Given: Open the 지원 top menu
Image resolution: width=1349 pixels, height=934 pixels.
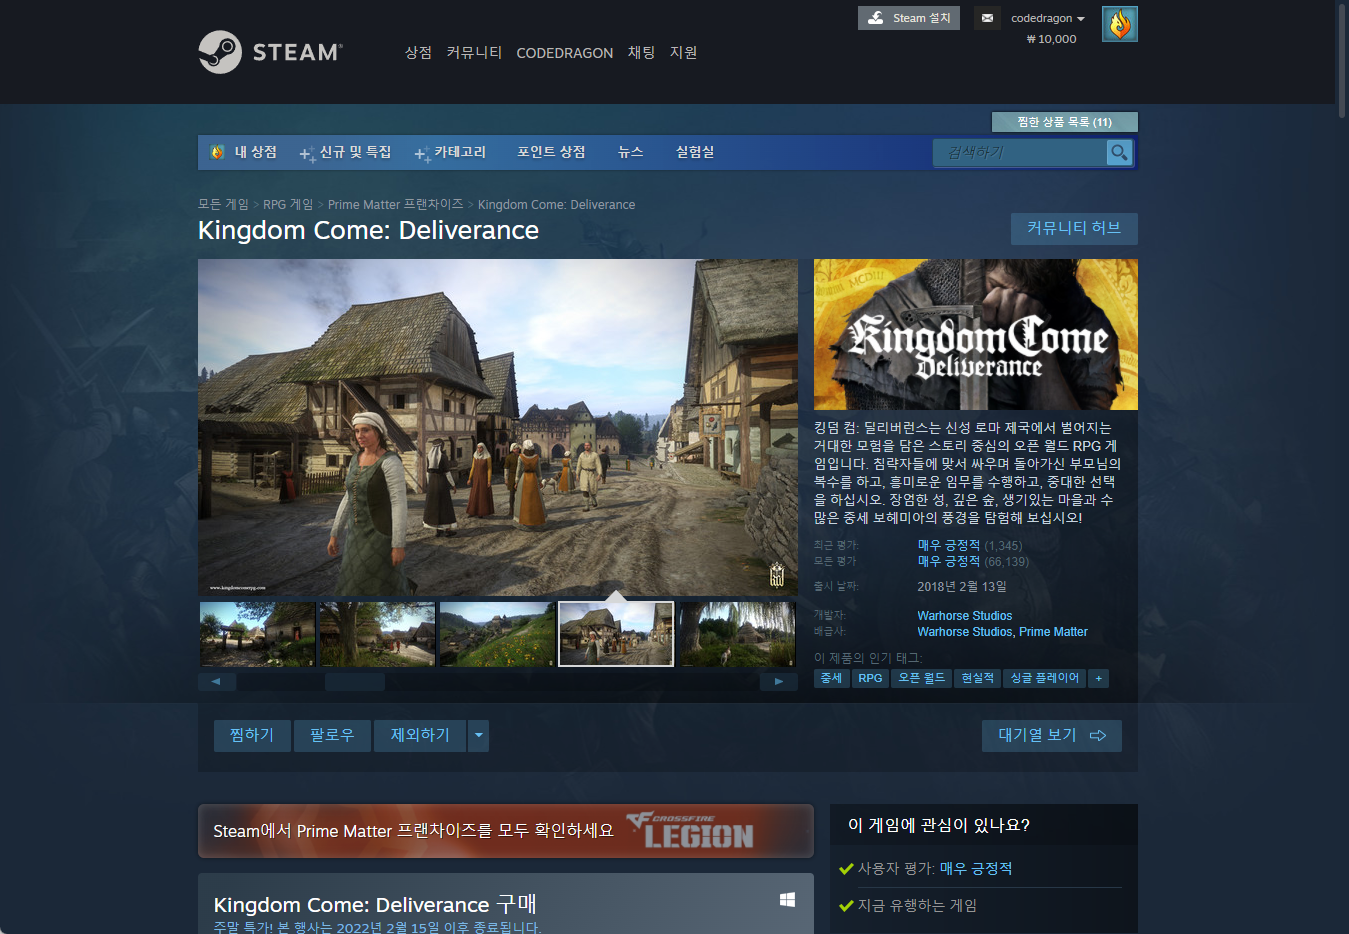Looking at the screenshot, I should [683, 52].
